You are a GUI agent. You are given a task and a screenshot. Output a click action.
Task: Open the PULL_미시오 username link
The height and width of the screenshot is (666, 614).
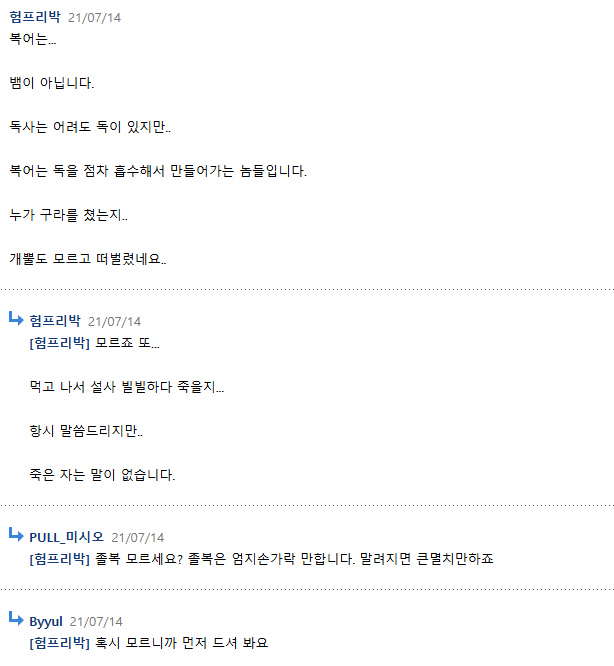67,537
